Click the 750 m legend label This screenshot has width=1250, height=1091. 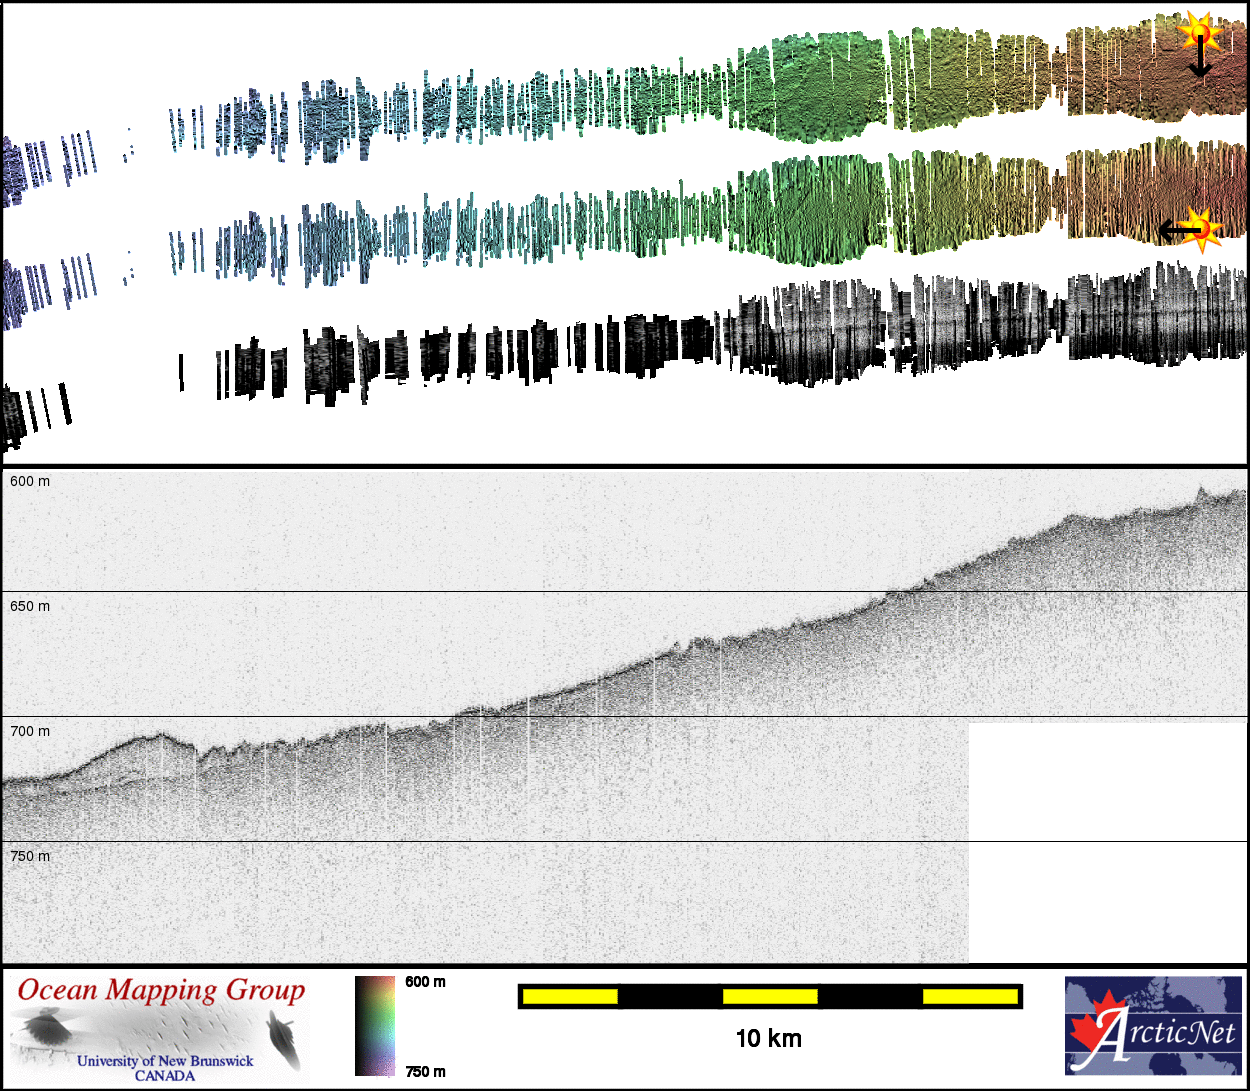tap(425, 1072)
